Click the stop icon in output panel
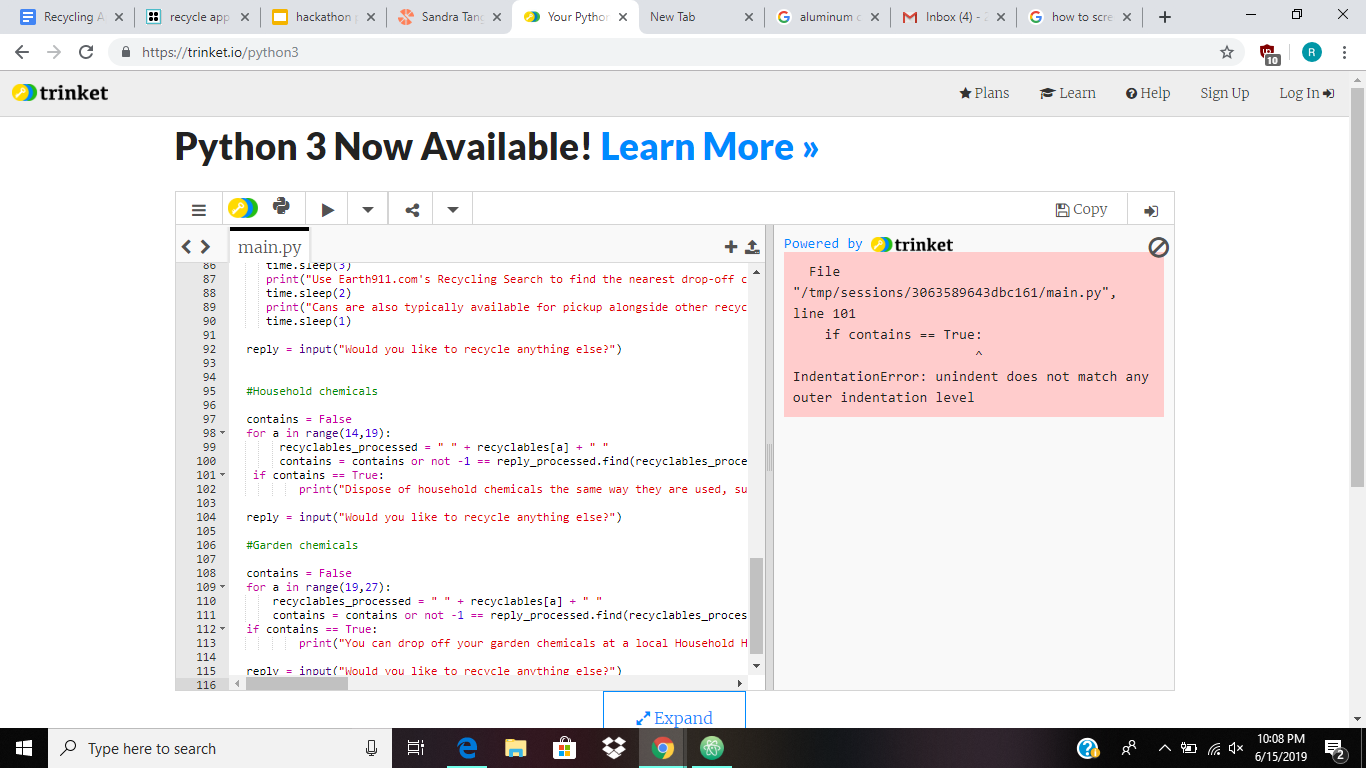This screenshot has height=768, width=1366. tap(1158, 247)
